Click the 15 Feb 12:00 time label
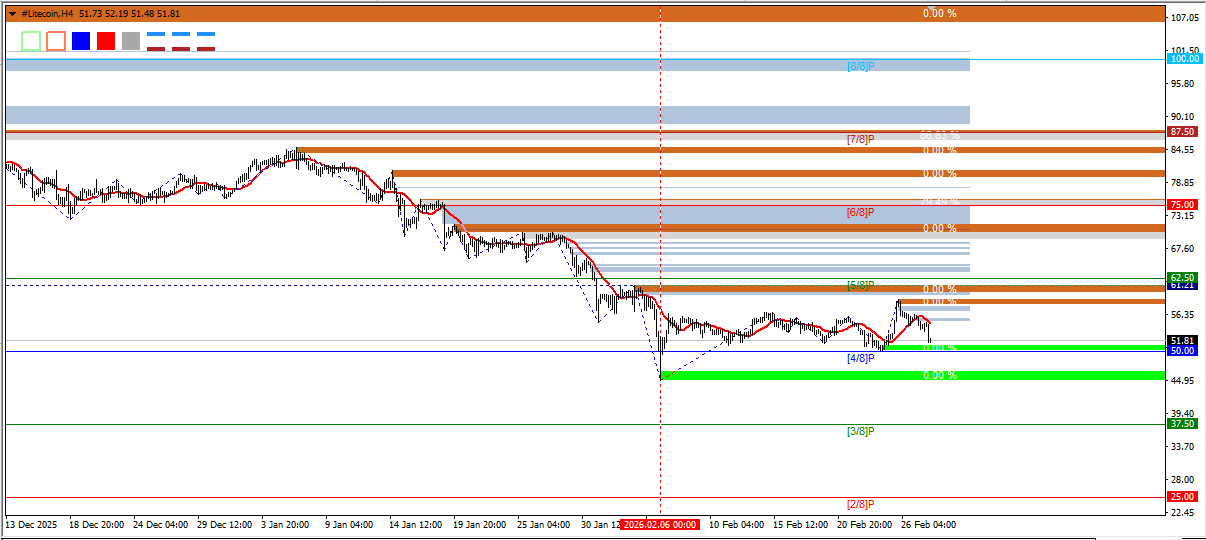Screen dimensions: 1206x540 click(800, 525)
